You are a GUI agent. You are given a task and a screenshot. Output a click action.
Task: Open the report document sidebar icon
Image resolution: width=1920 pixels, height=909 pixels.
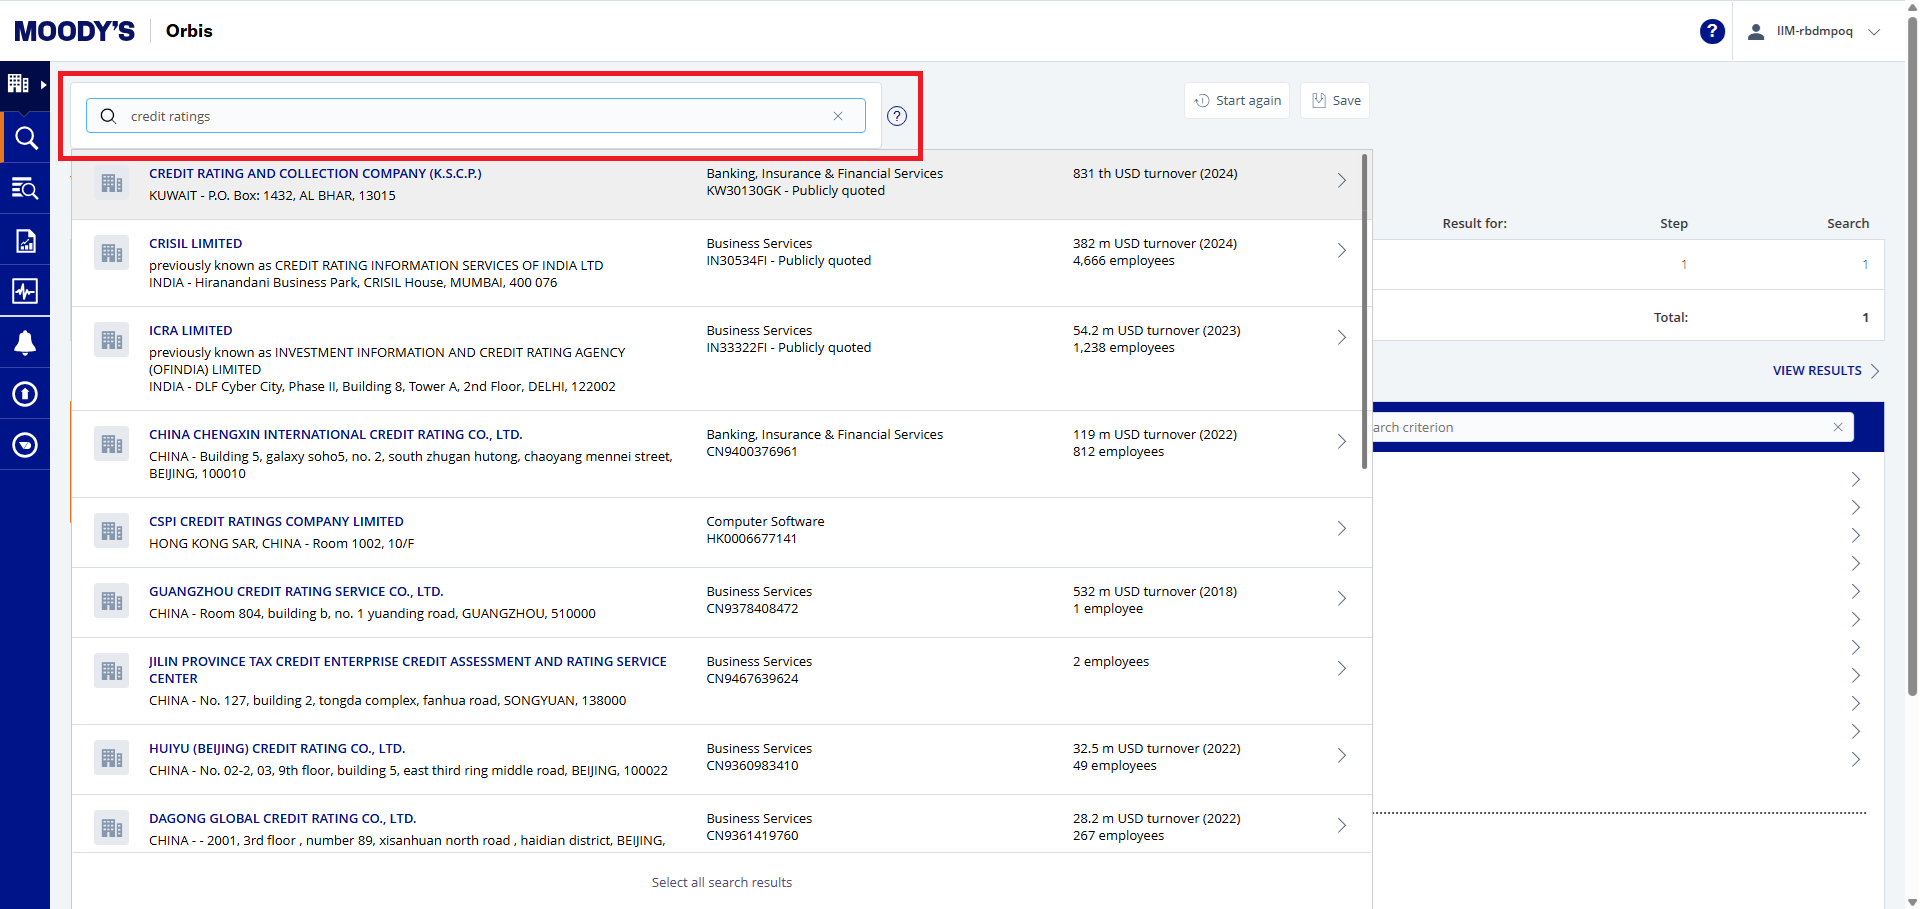[x=25, y=240]
